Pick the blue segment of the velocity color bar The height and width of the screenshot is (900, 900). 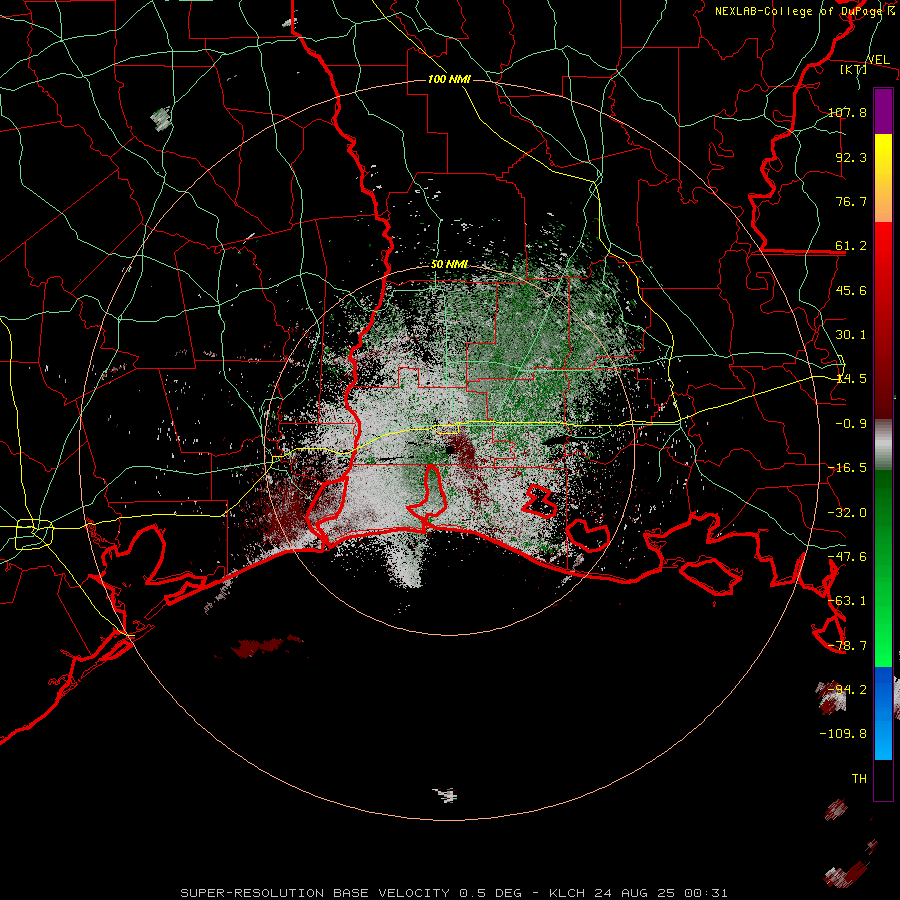point(883,713)
